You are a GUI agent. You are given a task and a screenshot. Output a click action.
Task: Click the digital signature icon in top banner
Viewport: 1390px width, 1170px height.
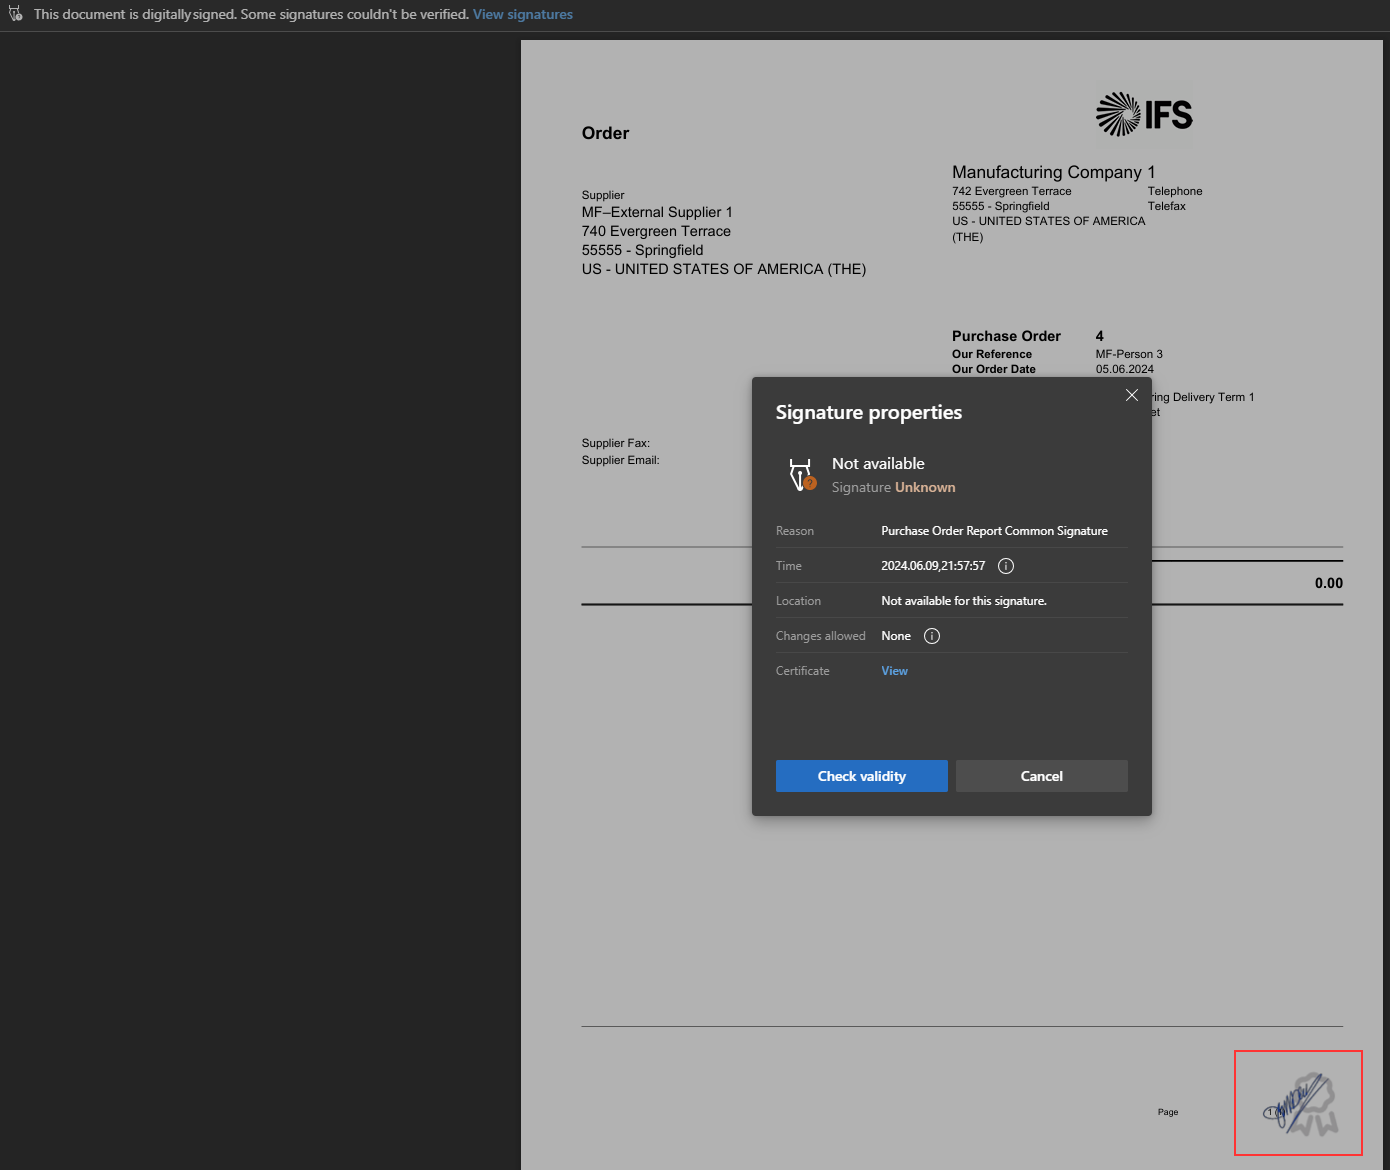[15, 14]
